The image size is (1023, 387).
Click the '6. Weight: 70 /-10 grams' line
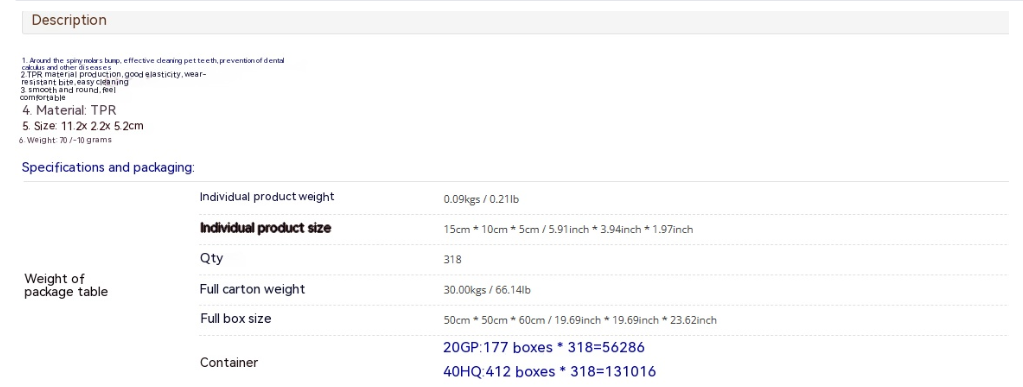65,140
